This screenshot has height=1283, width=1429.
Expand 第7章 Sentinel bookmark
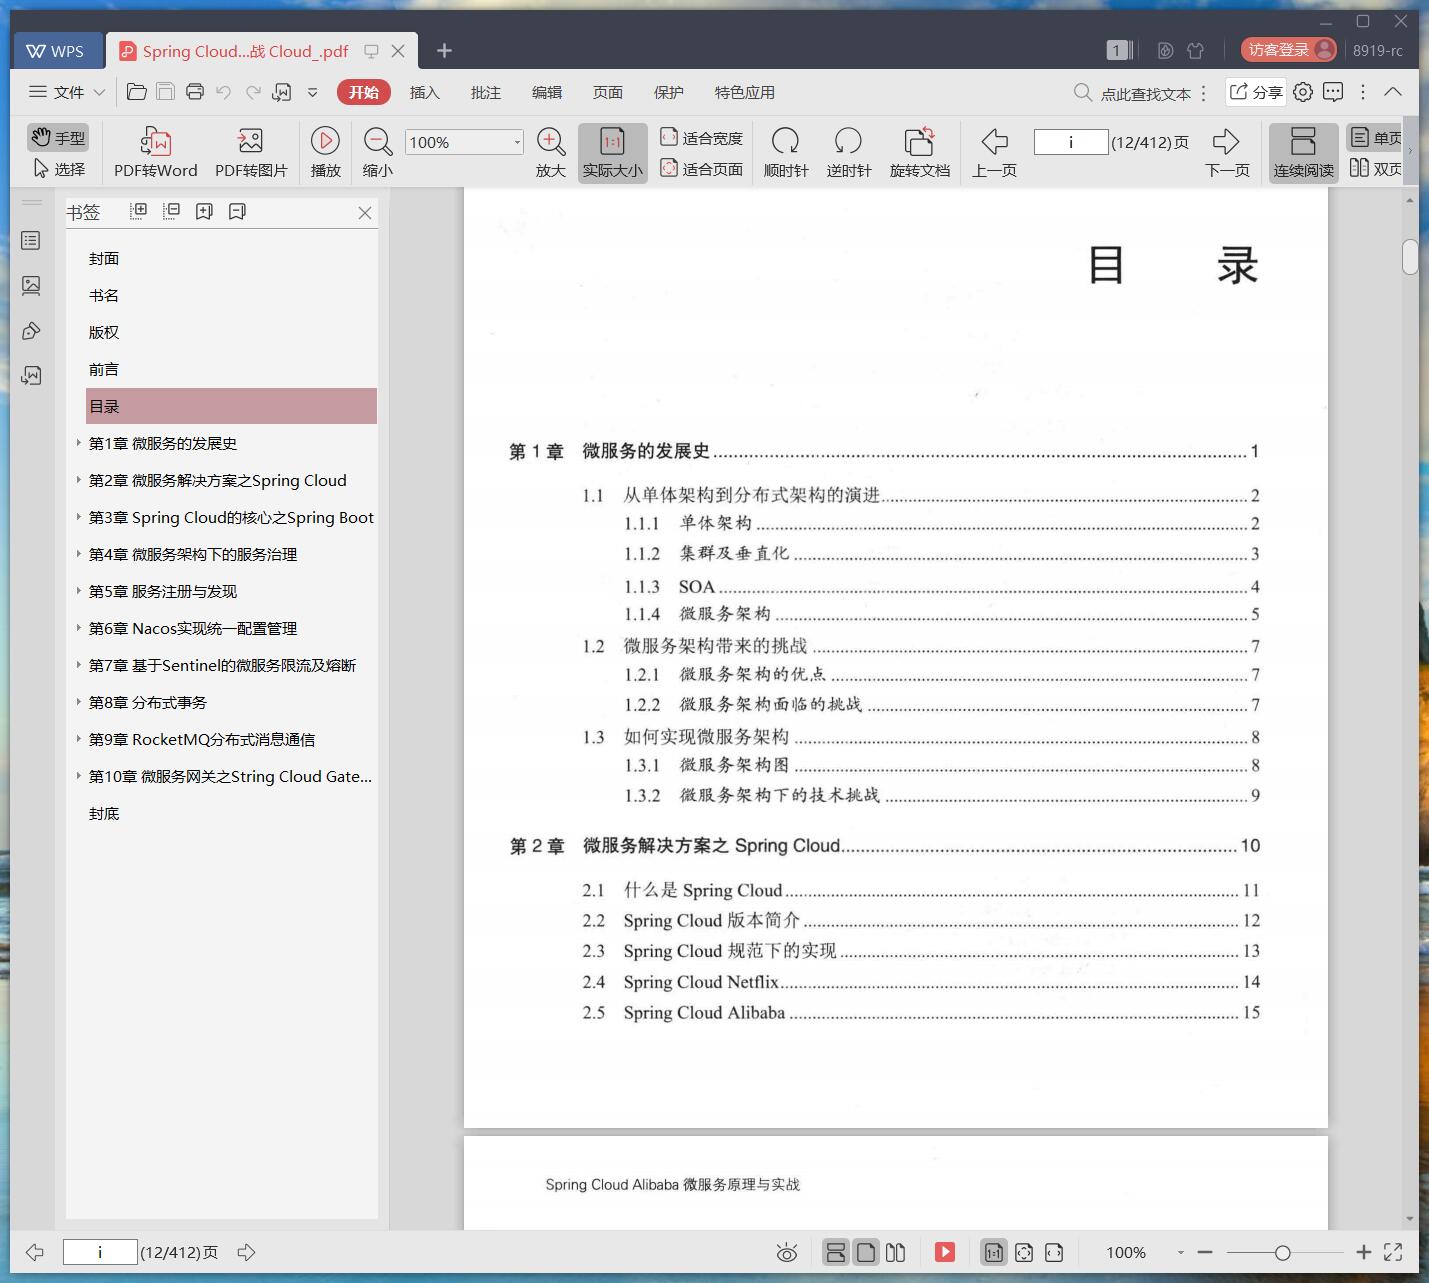[78, 665]
